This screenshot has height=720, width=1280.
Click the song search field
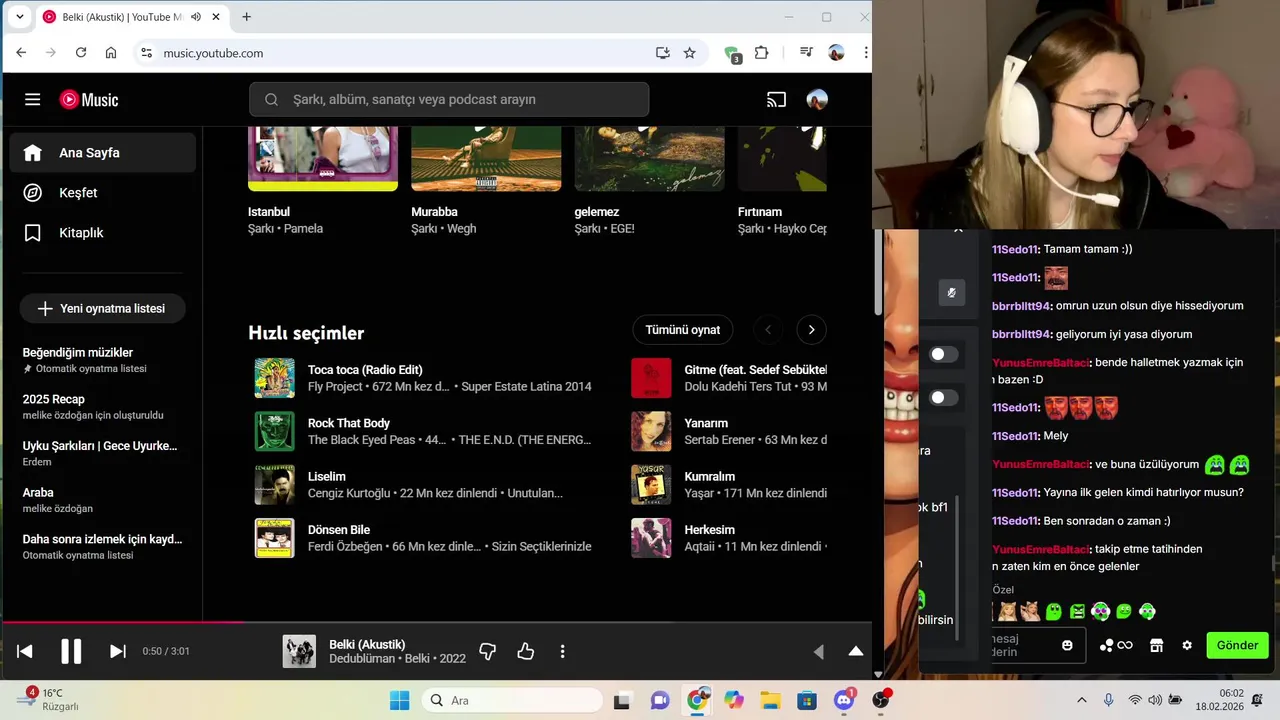449,100
